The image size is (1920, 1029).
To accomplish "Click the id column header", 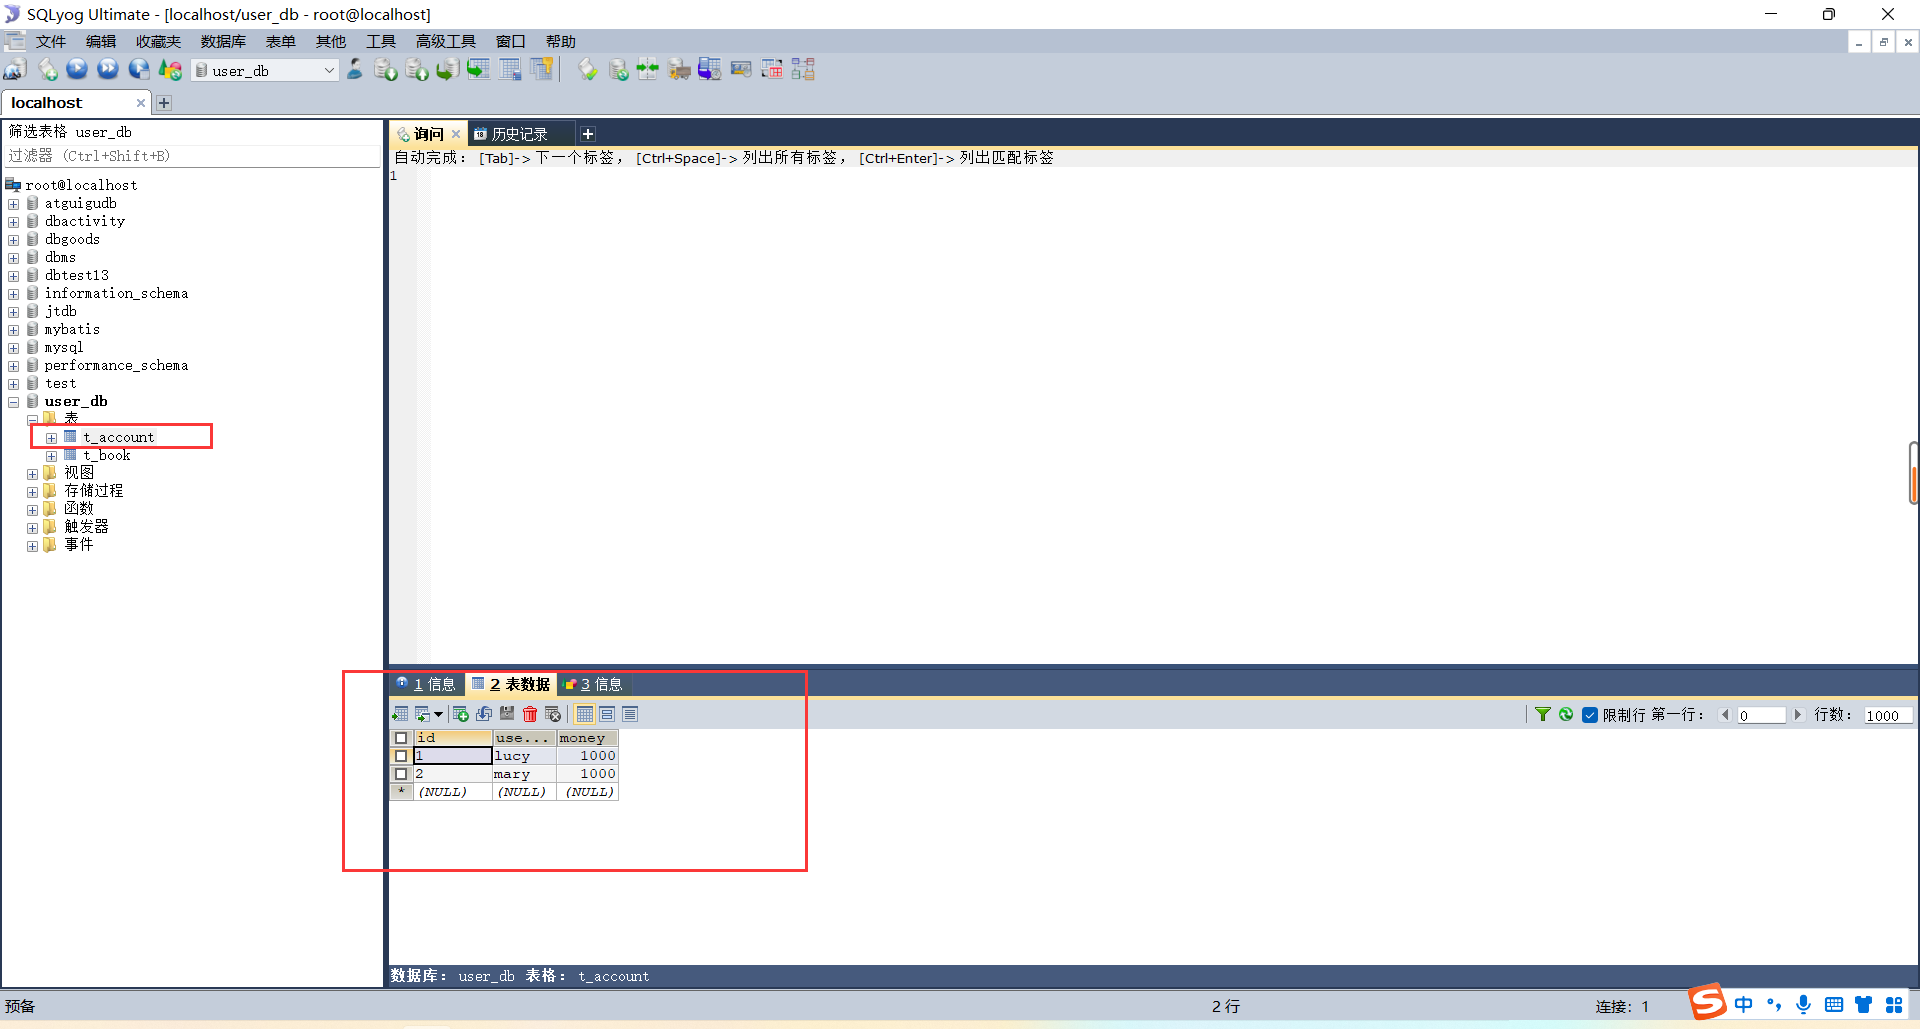I will (453, 738).
